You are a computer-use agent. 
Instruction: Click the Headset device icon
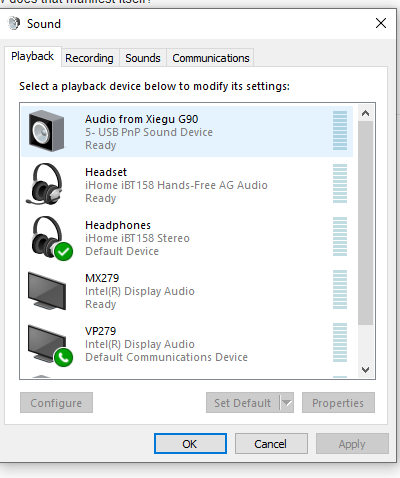coord(45,184)
